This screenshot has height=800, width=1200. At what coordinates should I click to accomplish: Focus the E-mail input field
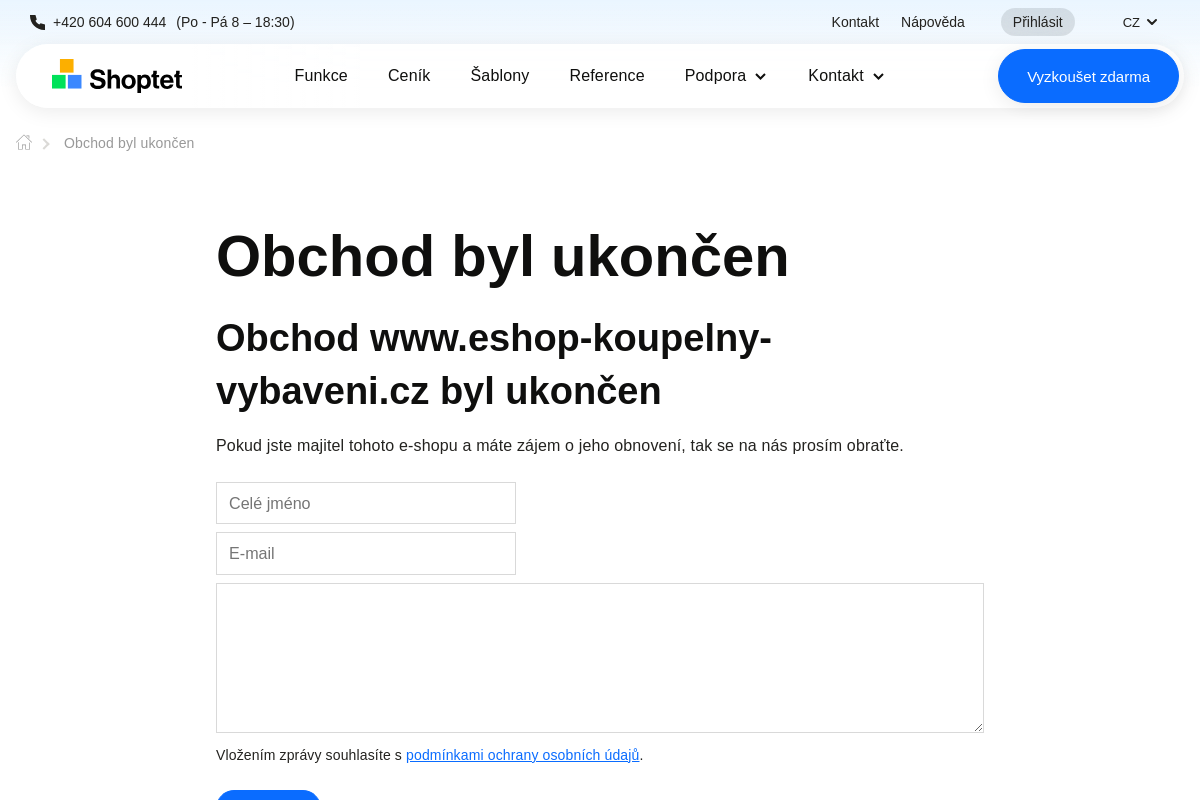point(366,553)
